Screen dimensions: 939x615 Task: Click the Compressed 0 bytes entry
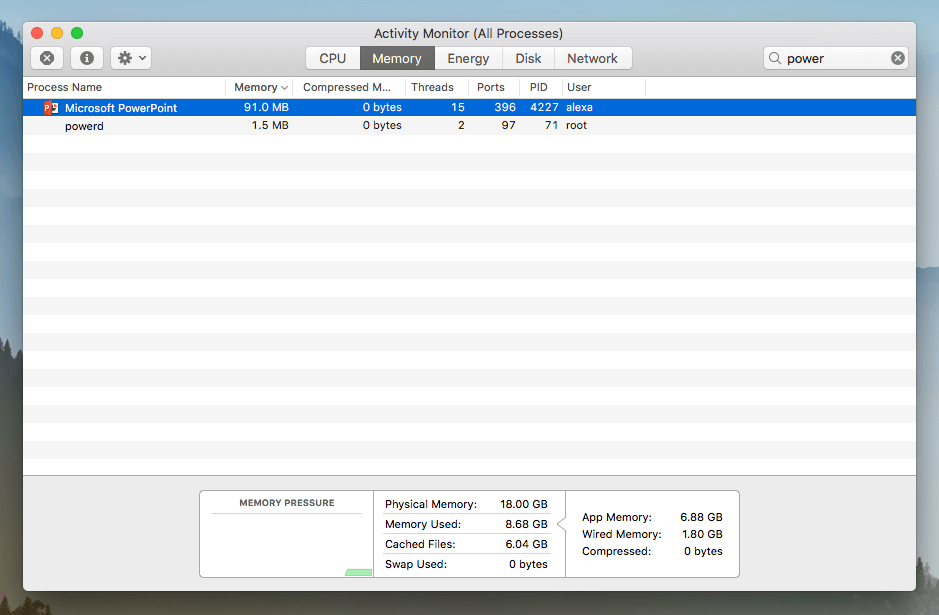pyautogui.click(x=652, y=551)
